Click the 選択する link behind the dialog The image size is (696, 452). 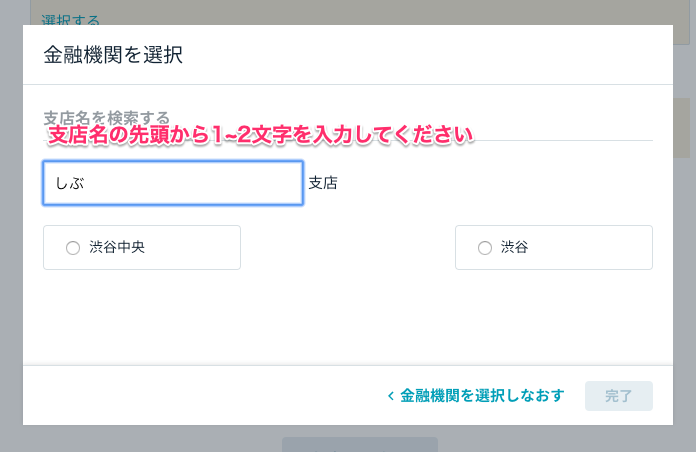coord(70,20)
